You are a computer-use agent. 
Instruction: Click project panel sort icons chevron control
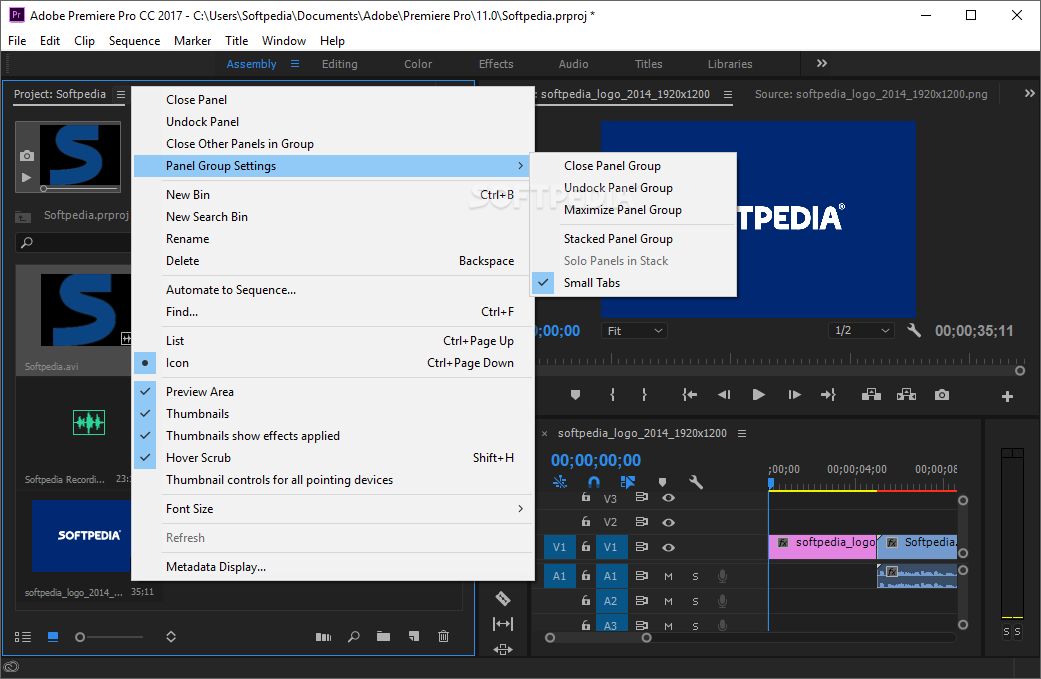tap(171, 637)
